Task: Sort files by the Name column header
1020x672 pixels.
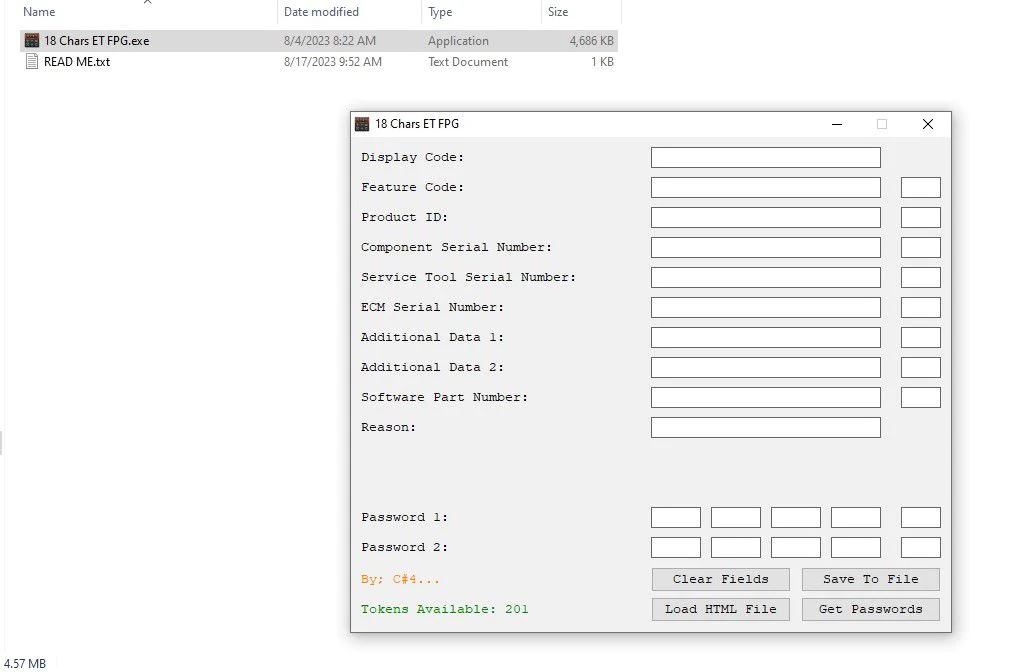Action: [40, 12]
